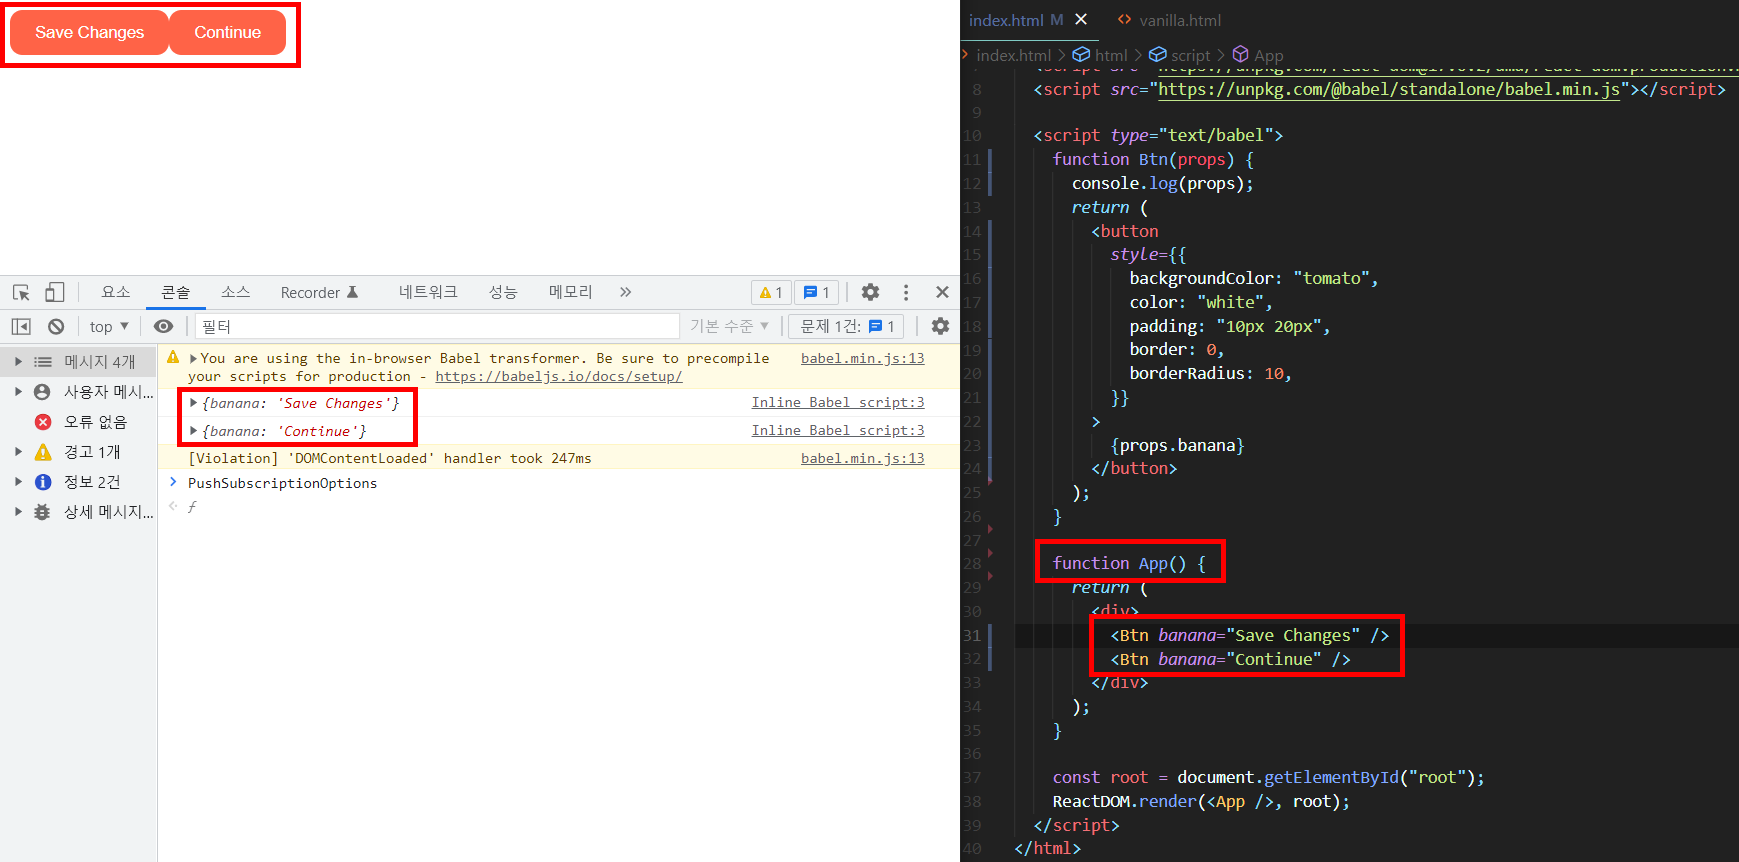Click the Btn banana="Save Changes" line
Viewport: 1739px width, 862px height.
coord(1249,635)
